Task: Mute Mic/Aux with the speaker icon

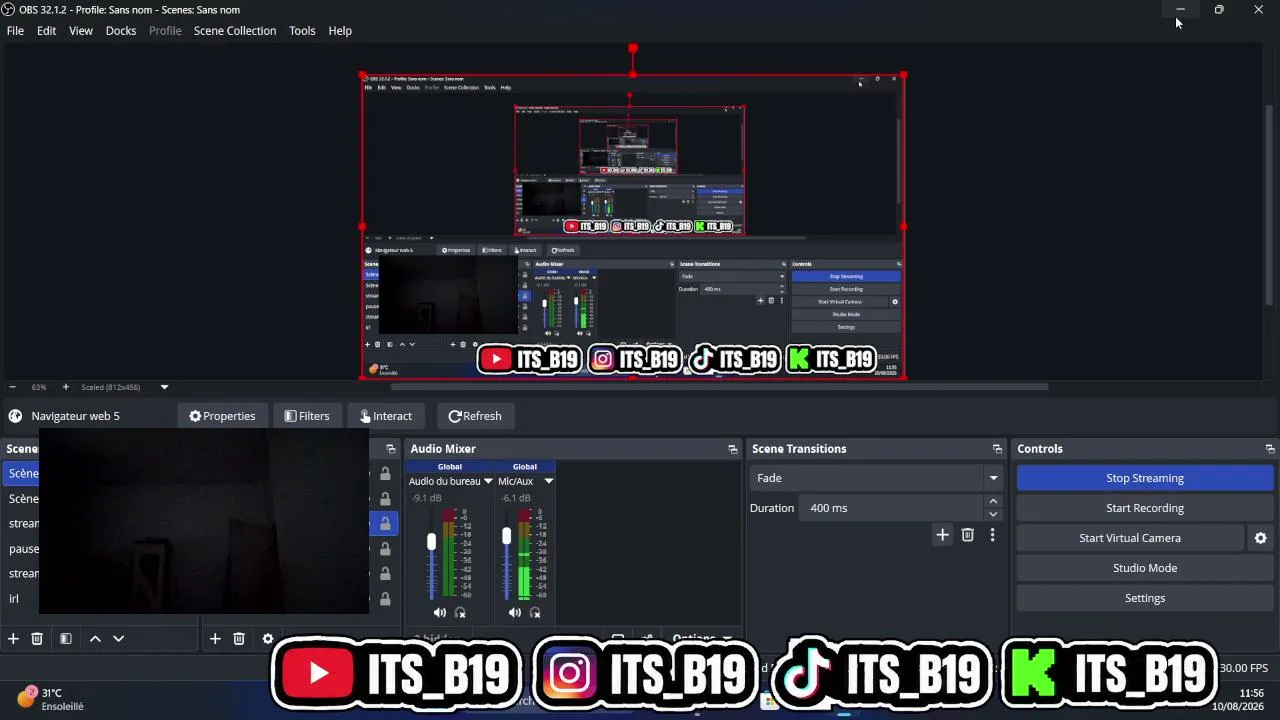Action: 515,612
